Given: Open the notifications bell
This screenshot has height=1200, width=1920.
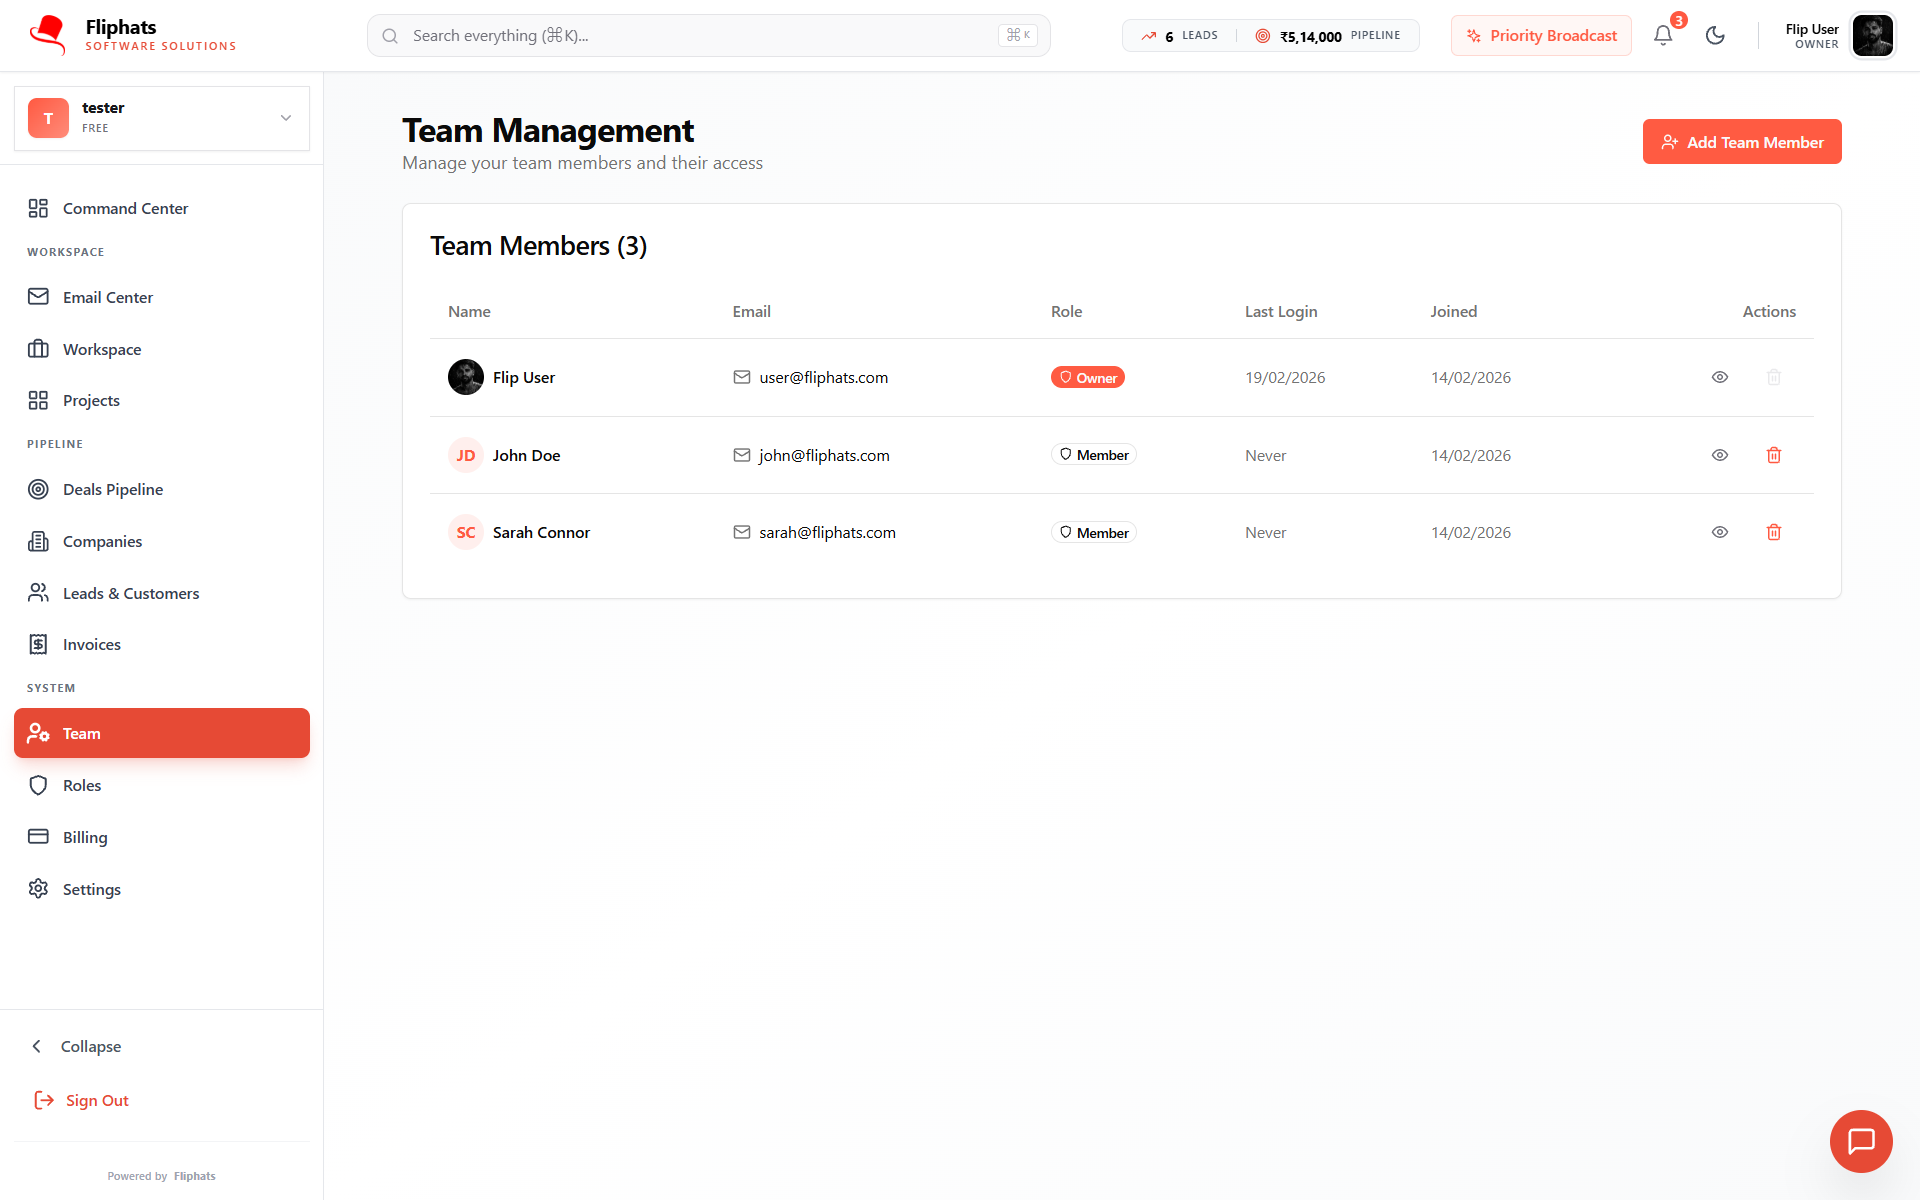Looking at the screenshot, I should pyautogui.click(x=1663, y=35).
